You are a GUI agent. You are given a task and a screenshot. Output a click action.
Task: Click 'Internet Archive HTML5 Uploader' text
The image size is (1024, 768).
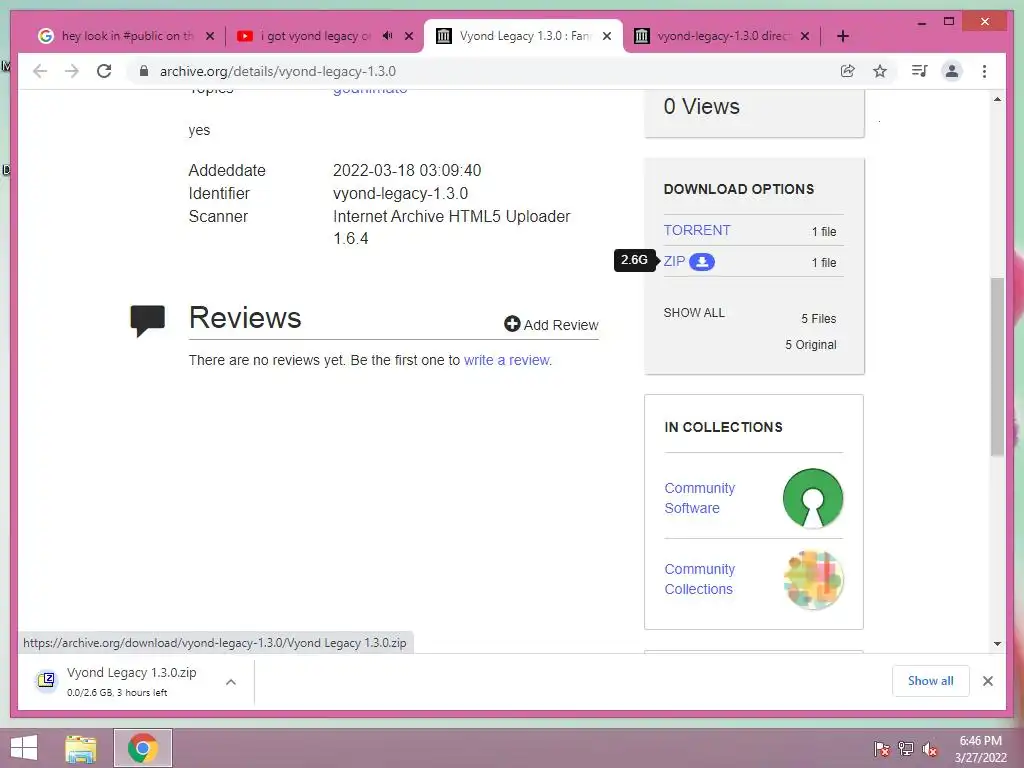click(452, 216)
